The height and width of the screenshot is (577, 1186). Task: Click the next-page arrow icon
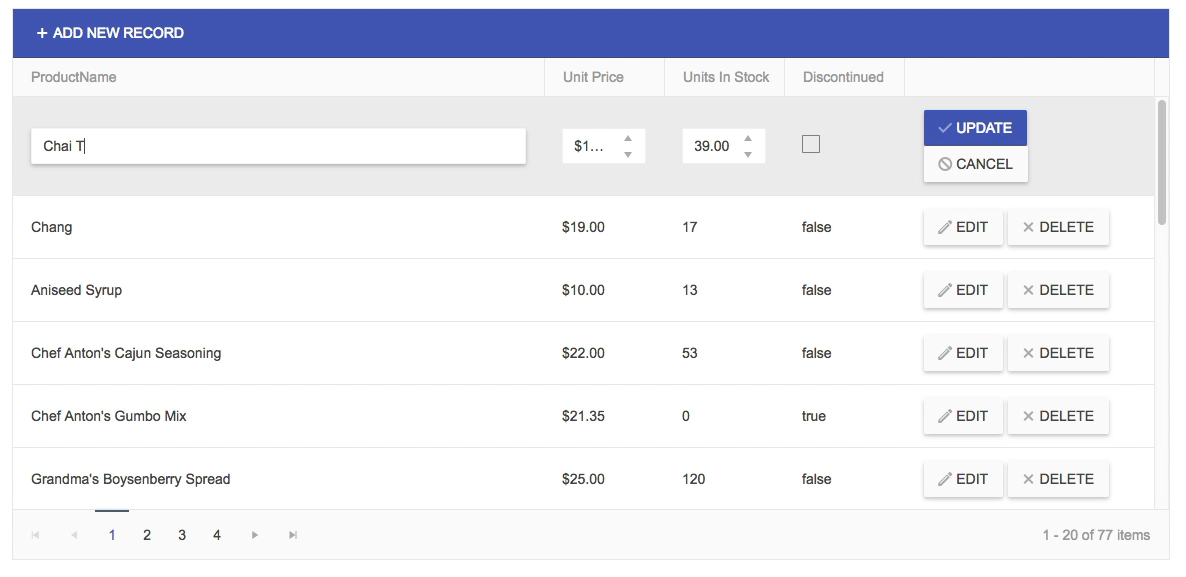click(x=257, y=535)
